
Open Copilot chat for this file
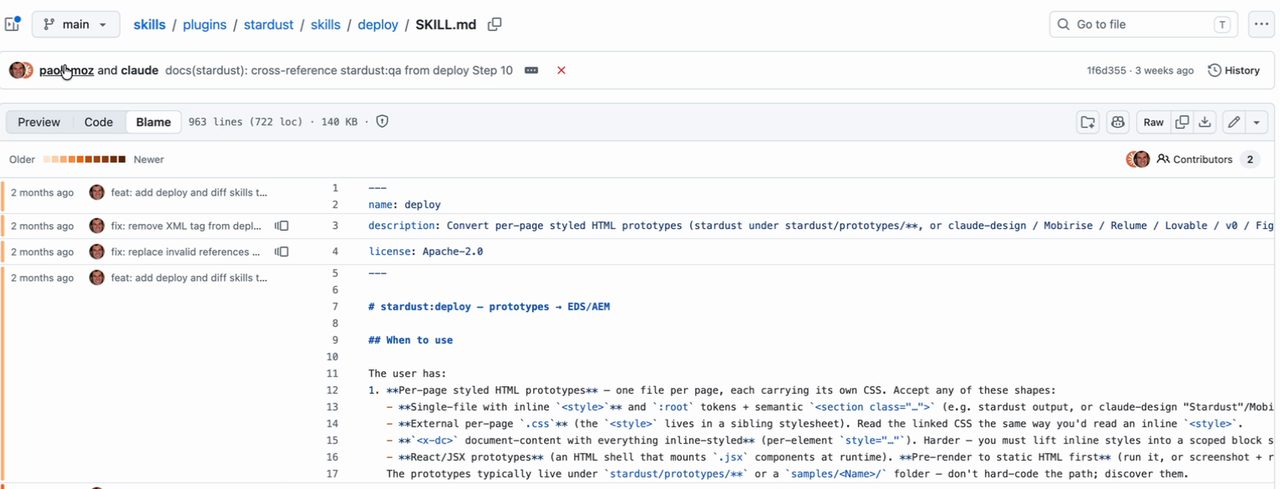click(1118, 122)
